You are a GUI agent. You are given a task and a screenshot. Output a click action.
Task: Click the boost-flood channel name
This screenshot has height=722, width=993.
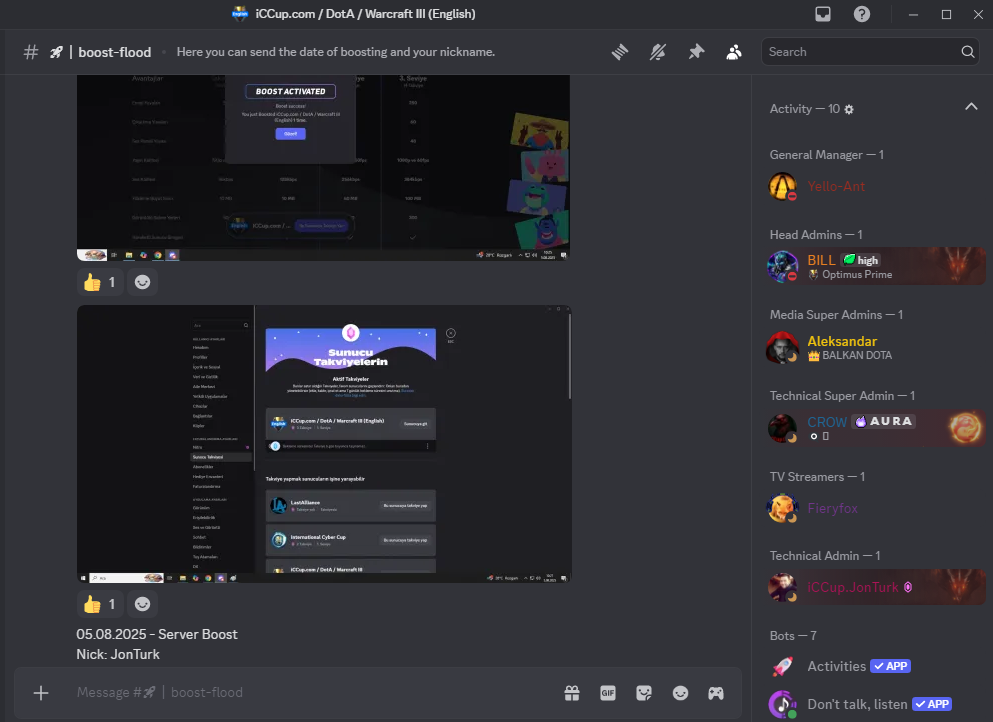(x=115, y=52)
